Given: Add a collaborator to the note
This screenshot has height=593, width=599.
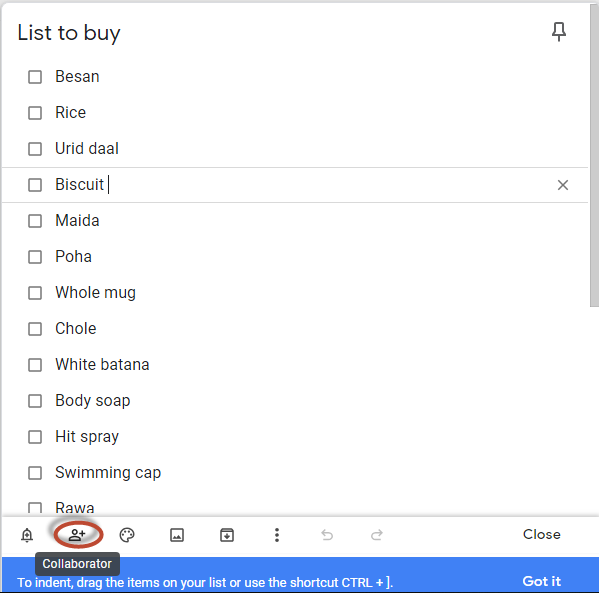Looking at the screenshot, I should pos(77,535).
